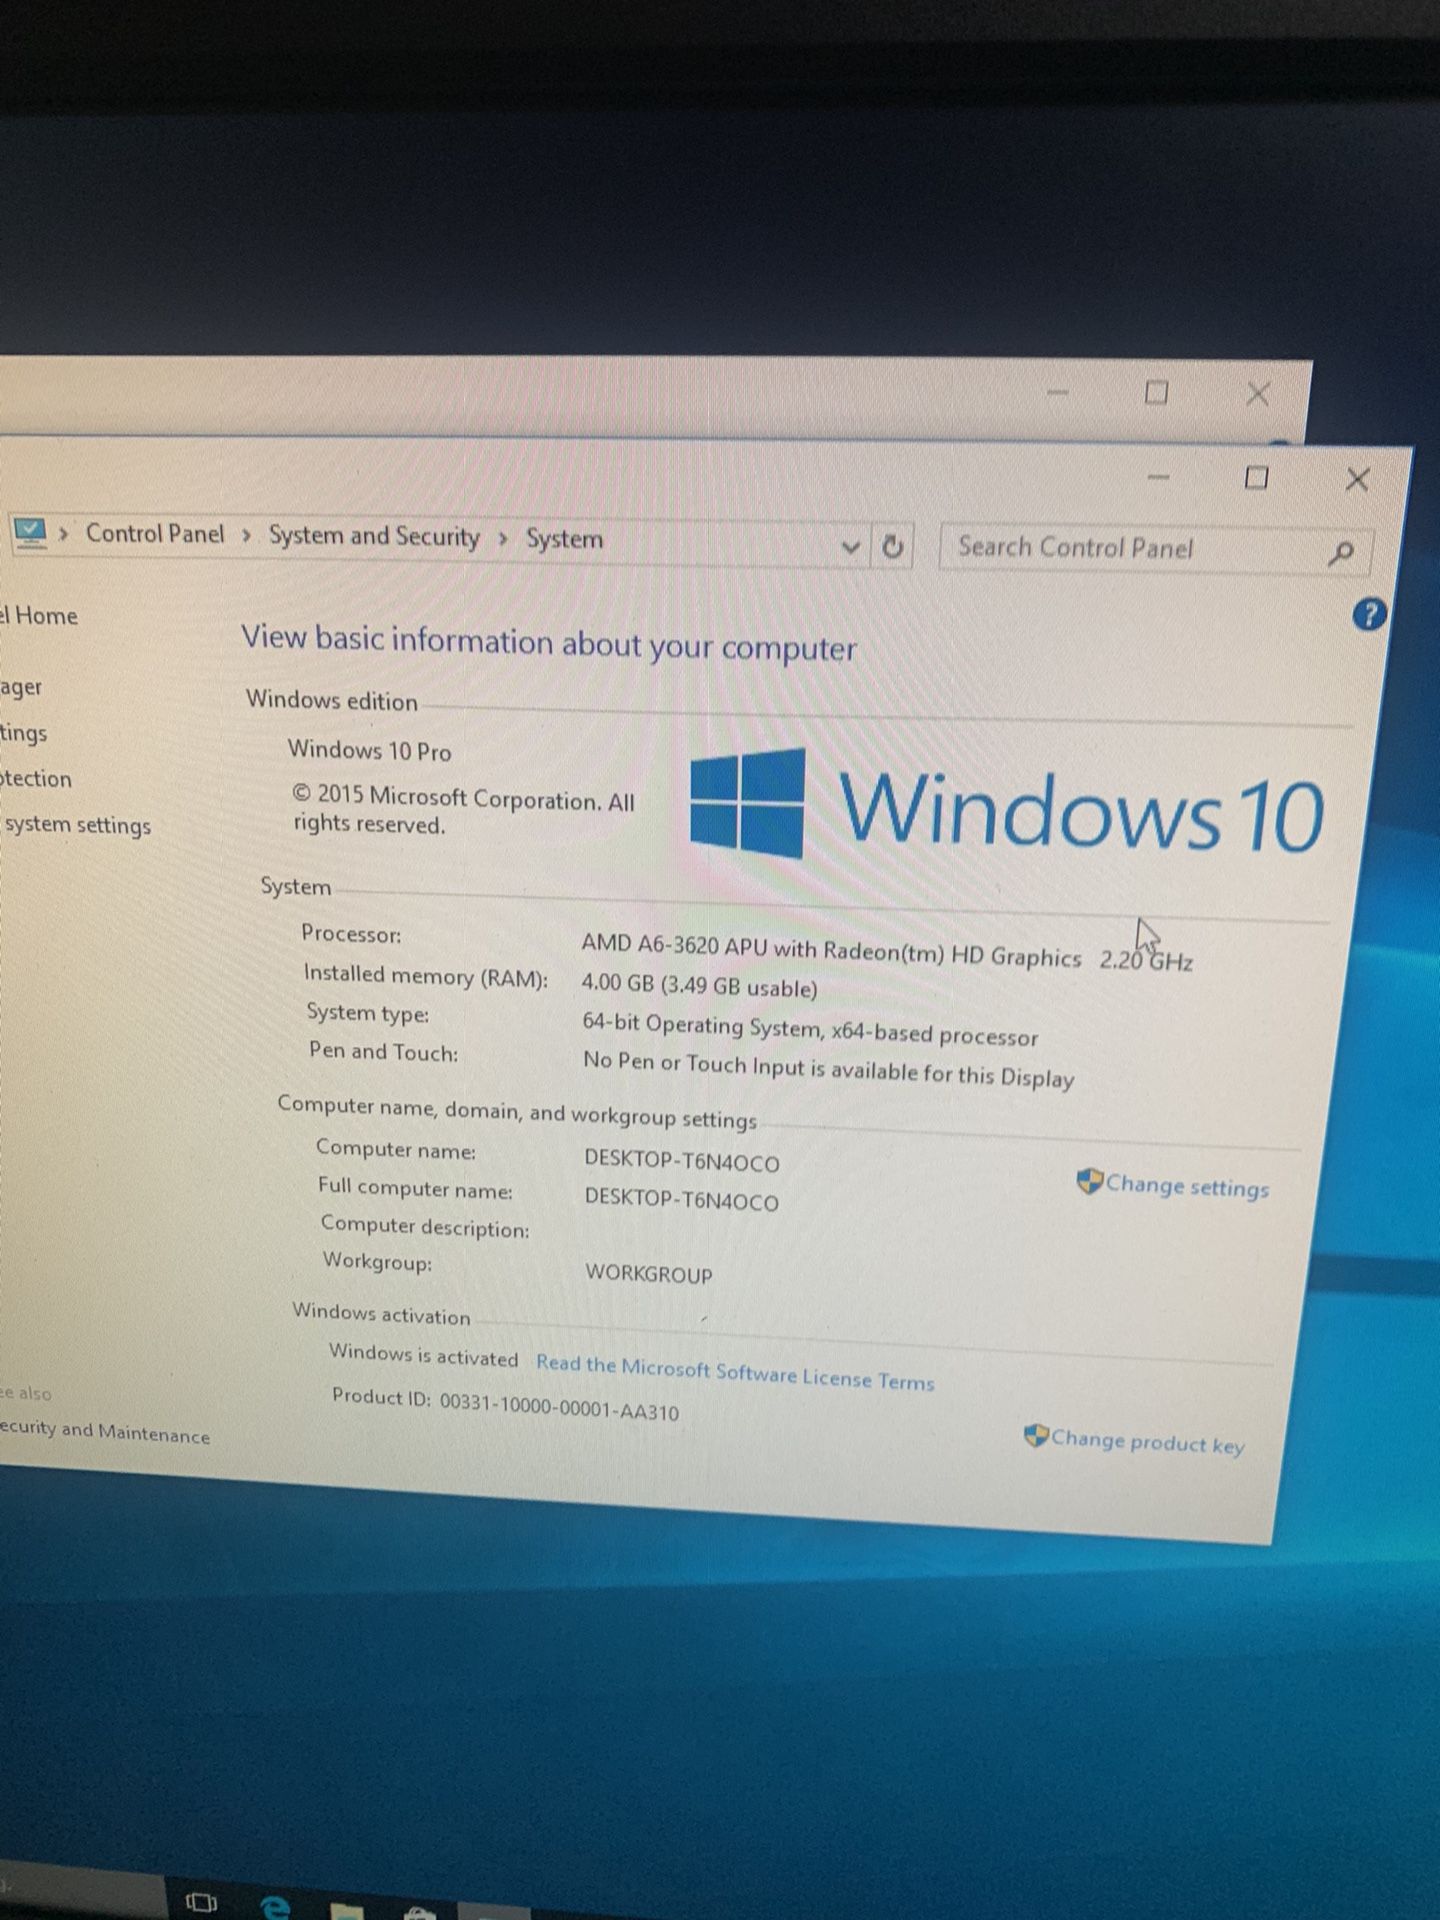
Task: Click the shield icon beside Change product key
Action: coord(1036,1436)
